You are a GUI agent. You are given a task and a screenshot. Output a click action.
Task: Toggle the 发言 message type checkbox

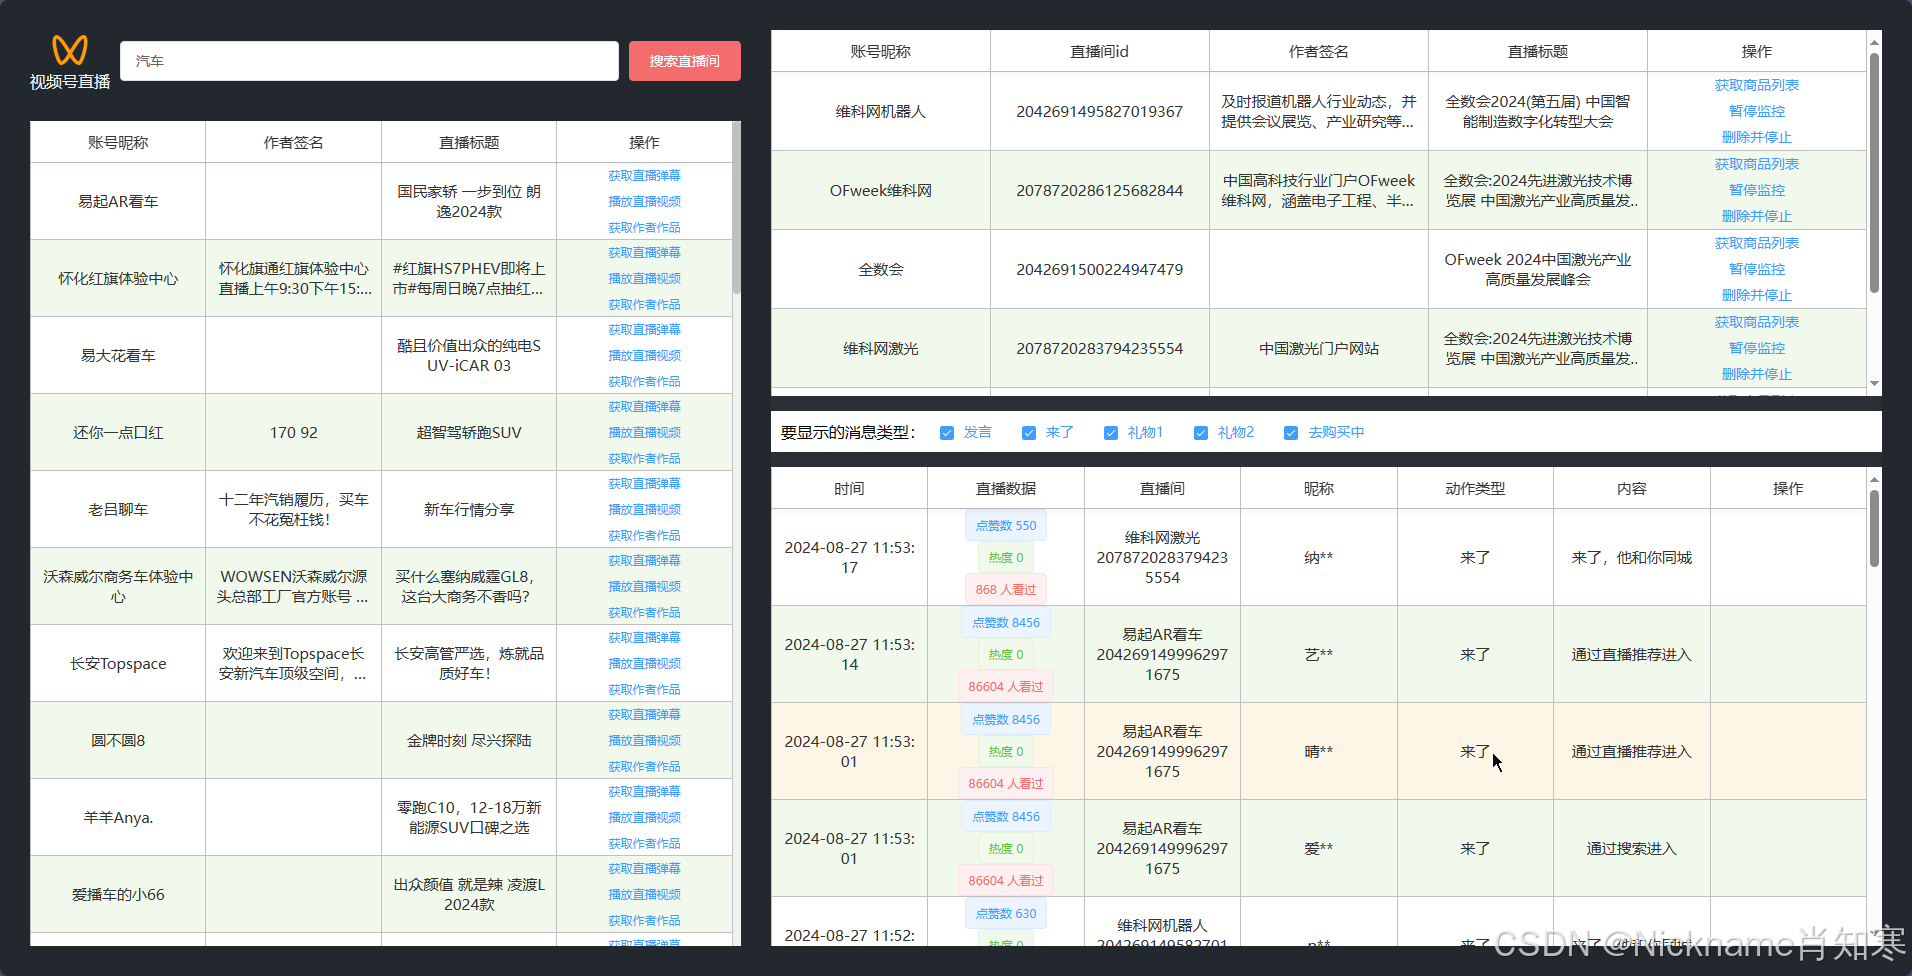947,433
